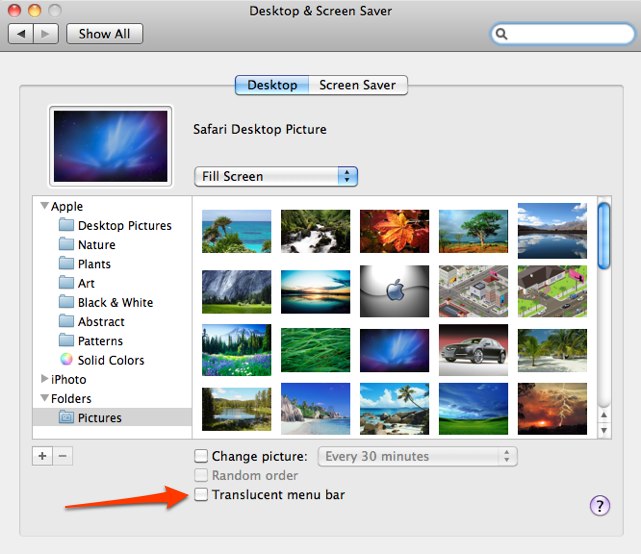Select the Pictures folder under Folders
This screenshot has width=641, height=554.
pyautogui.click(x=112, y=417)
